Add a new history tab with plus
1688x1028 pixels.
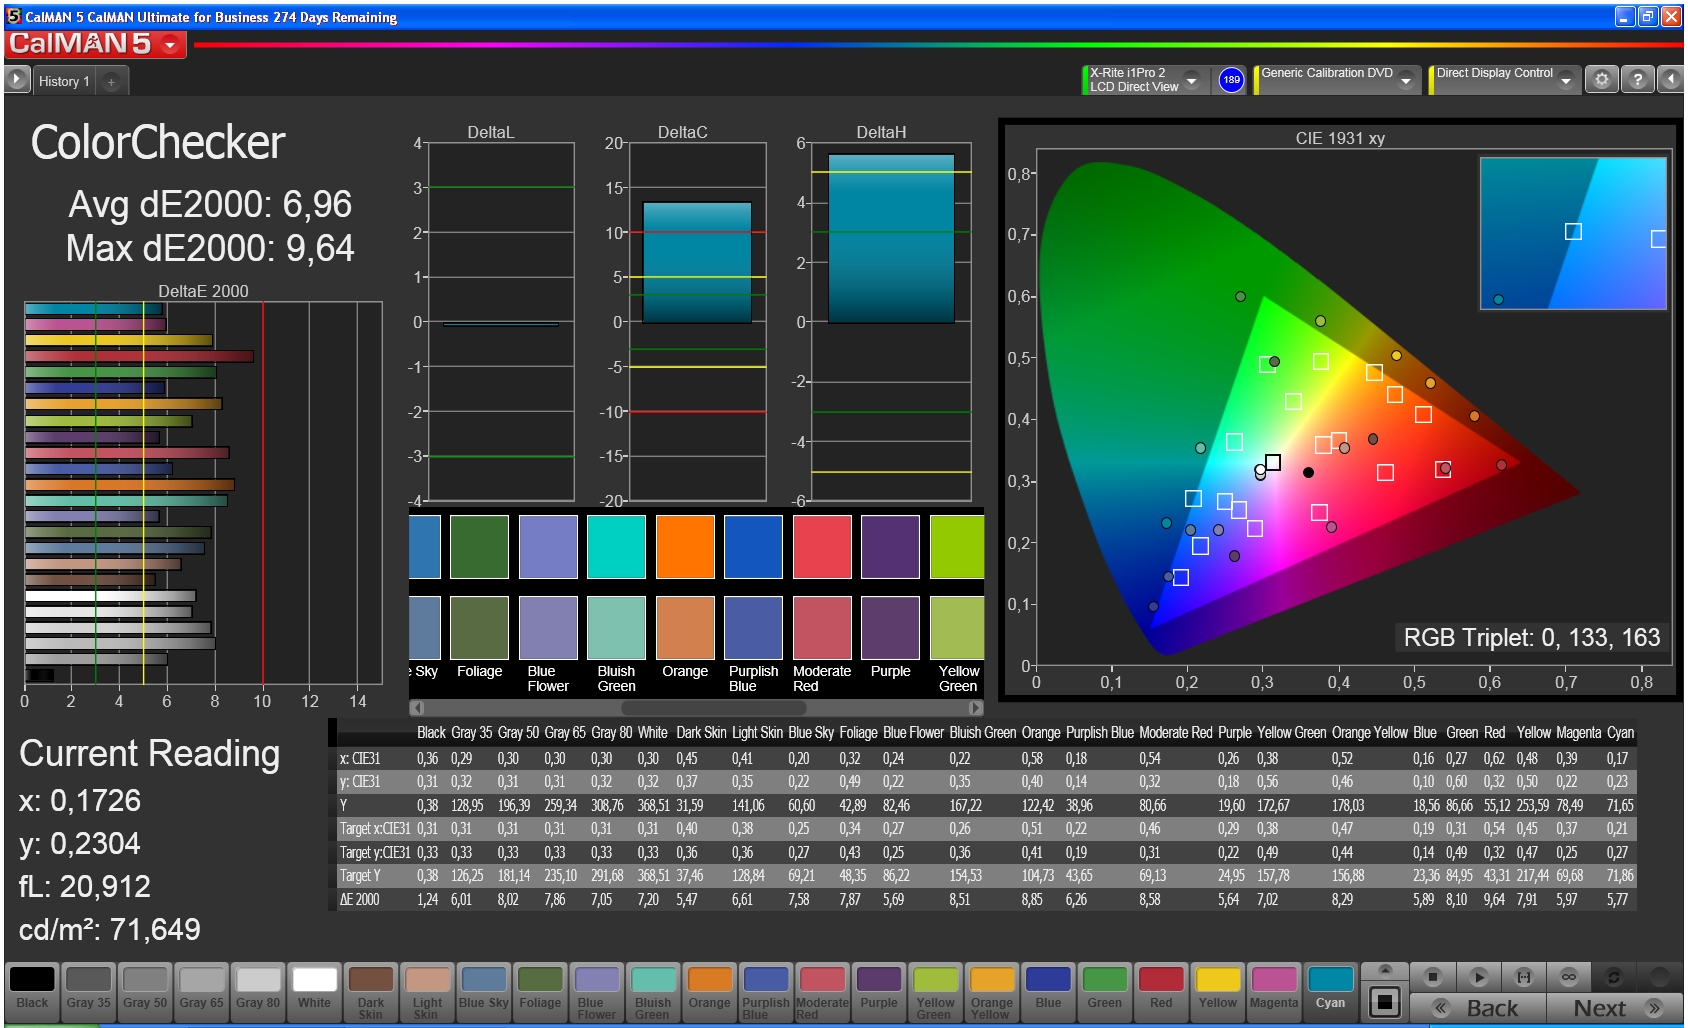[111, 82]
